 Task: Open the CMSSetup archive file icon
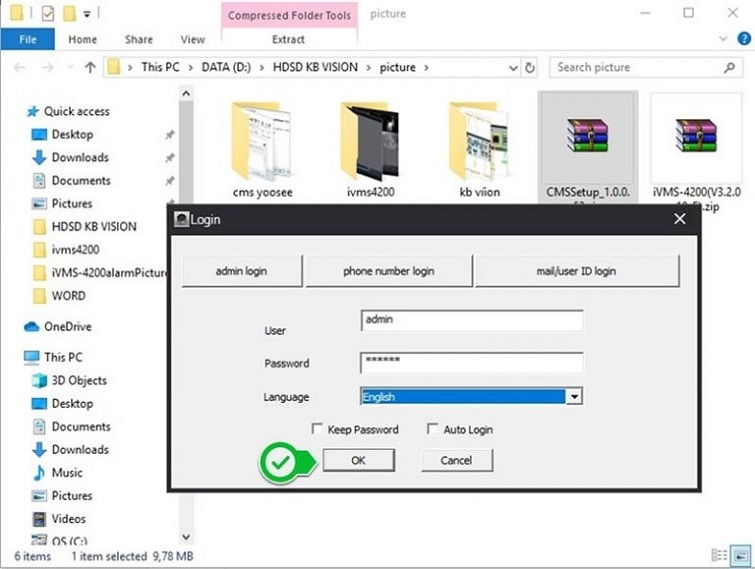coord(586,136)
